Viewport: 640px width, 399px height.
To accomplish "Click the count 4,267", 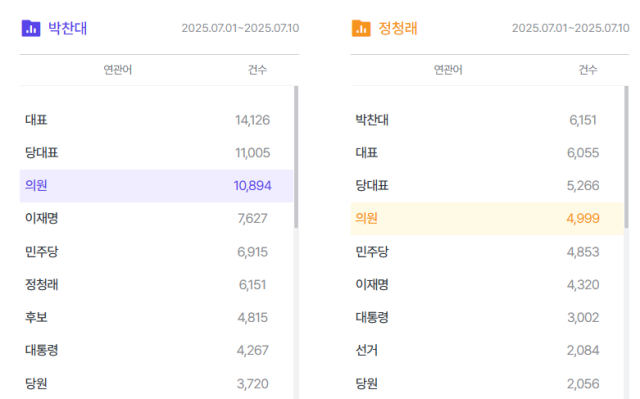I will click(252, 350).
